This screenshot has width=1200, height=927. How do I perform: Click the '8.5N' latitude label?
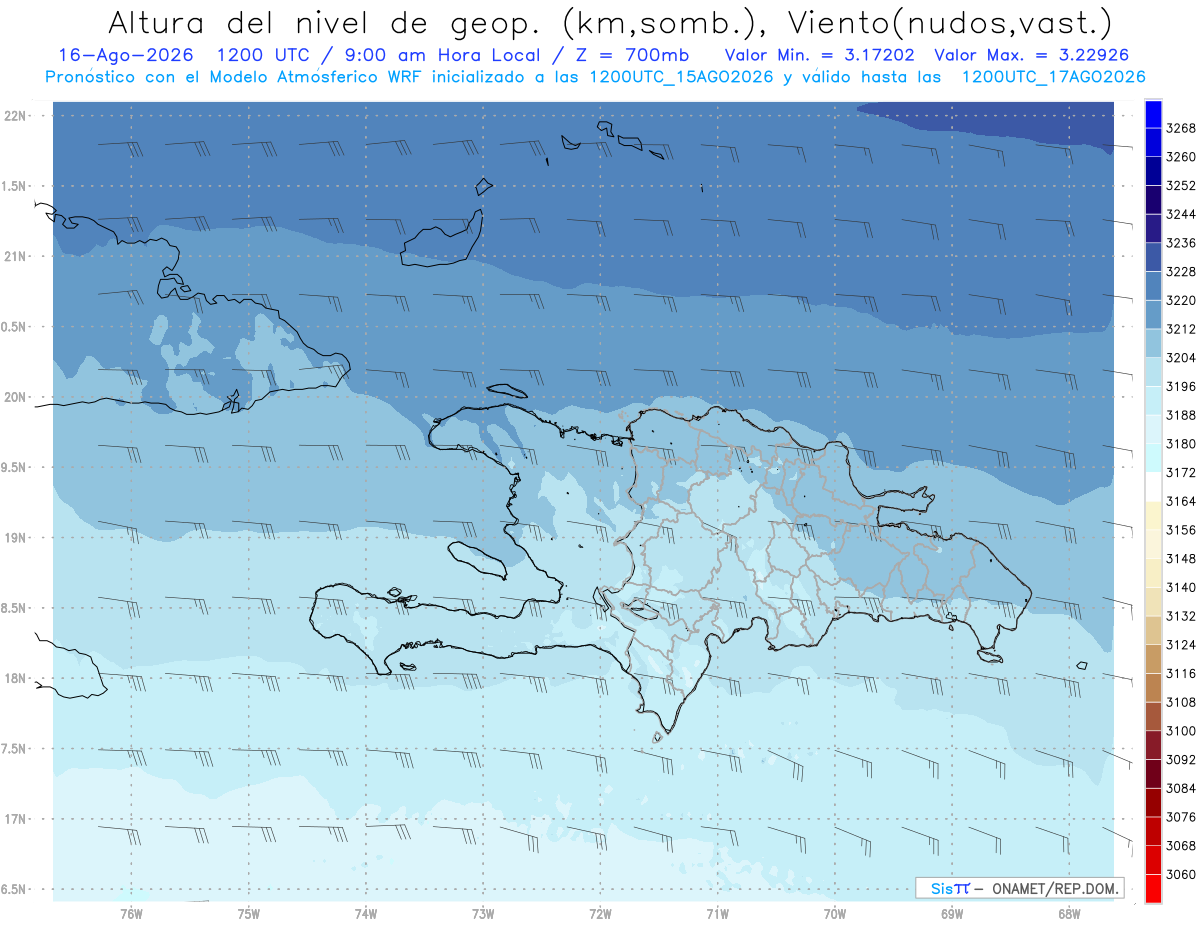click(15, 608)
